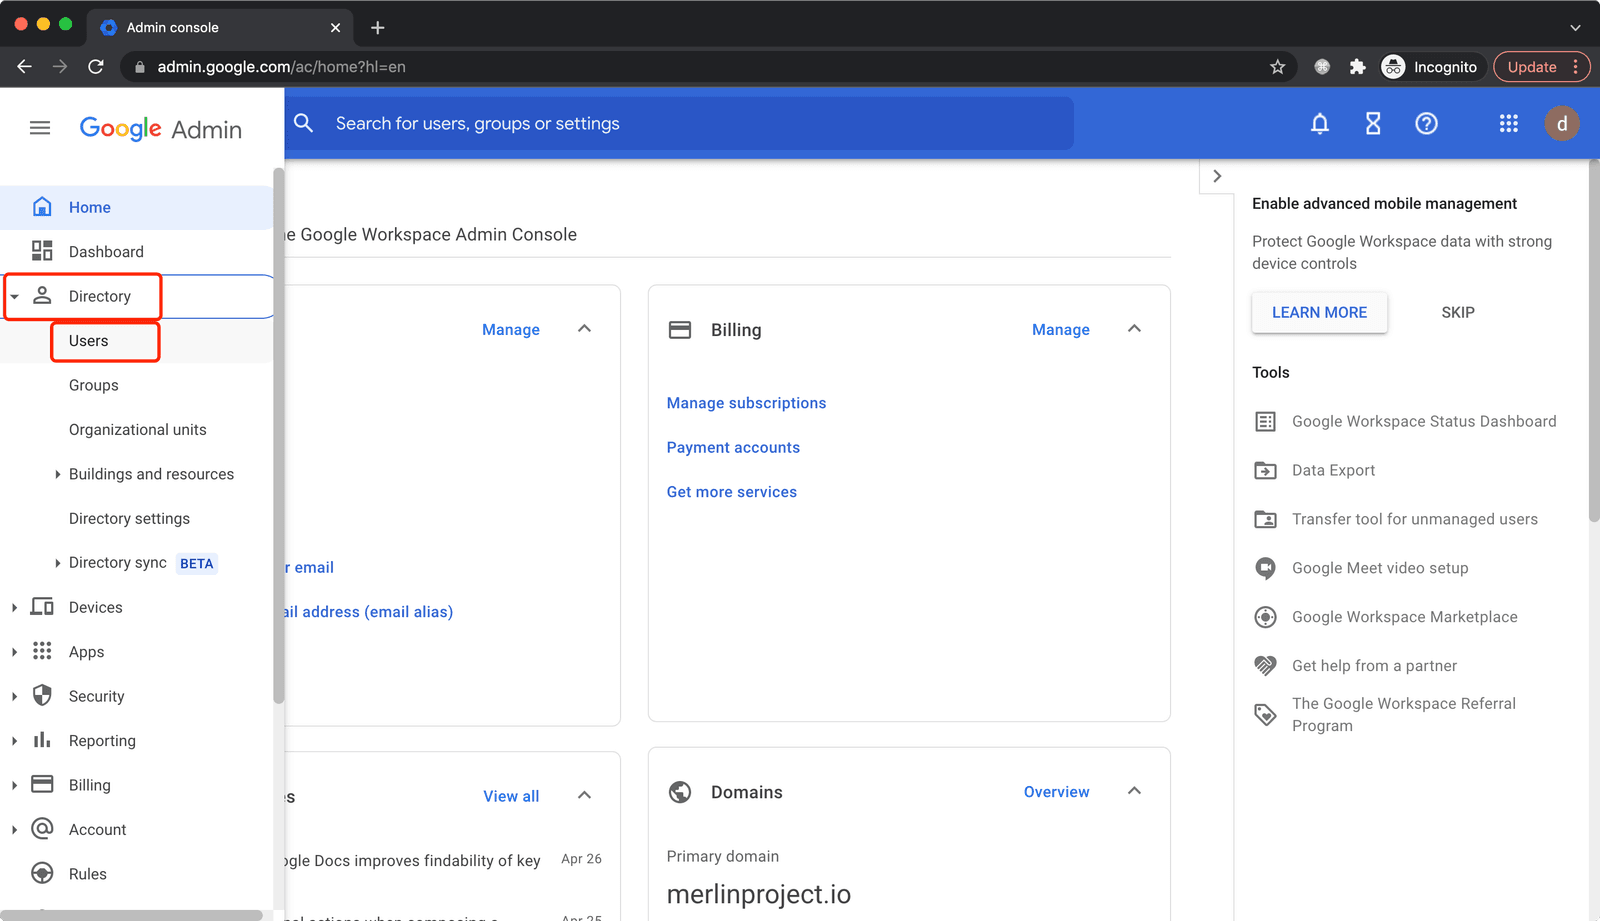Open Directory settings
The image size is (1600, 921).
[129, 518]
